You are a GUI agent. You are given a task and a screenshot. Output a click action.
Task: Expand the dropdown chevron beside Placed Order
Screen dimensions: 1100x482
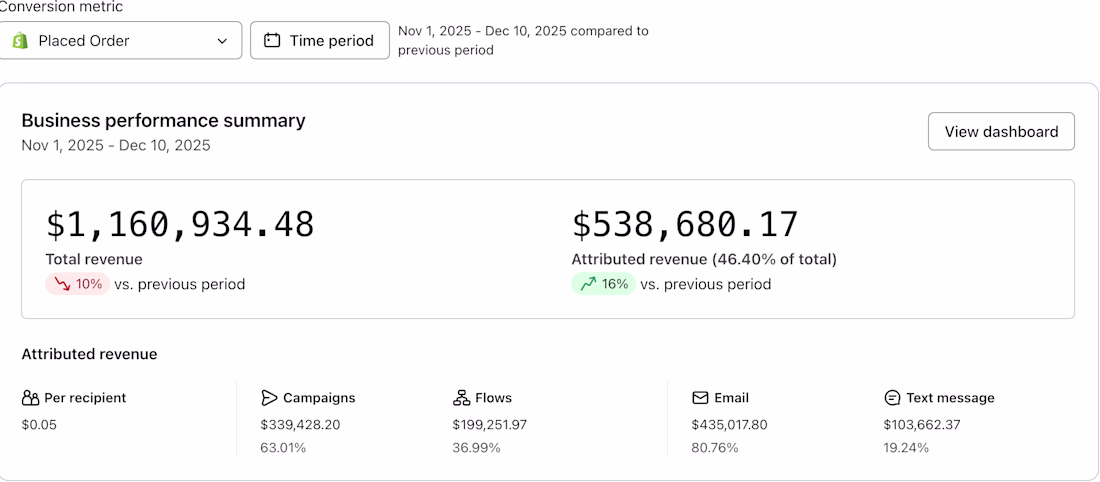222,41
